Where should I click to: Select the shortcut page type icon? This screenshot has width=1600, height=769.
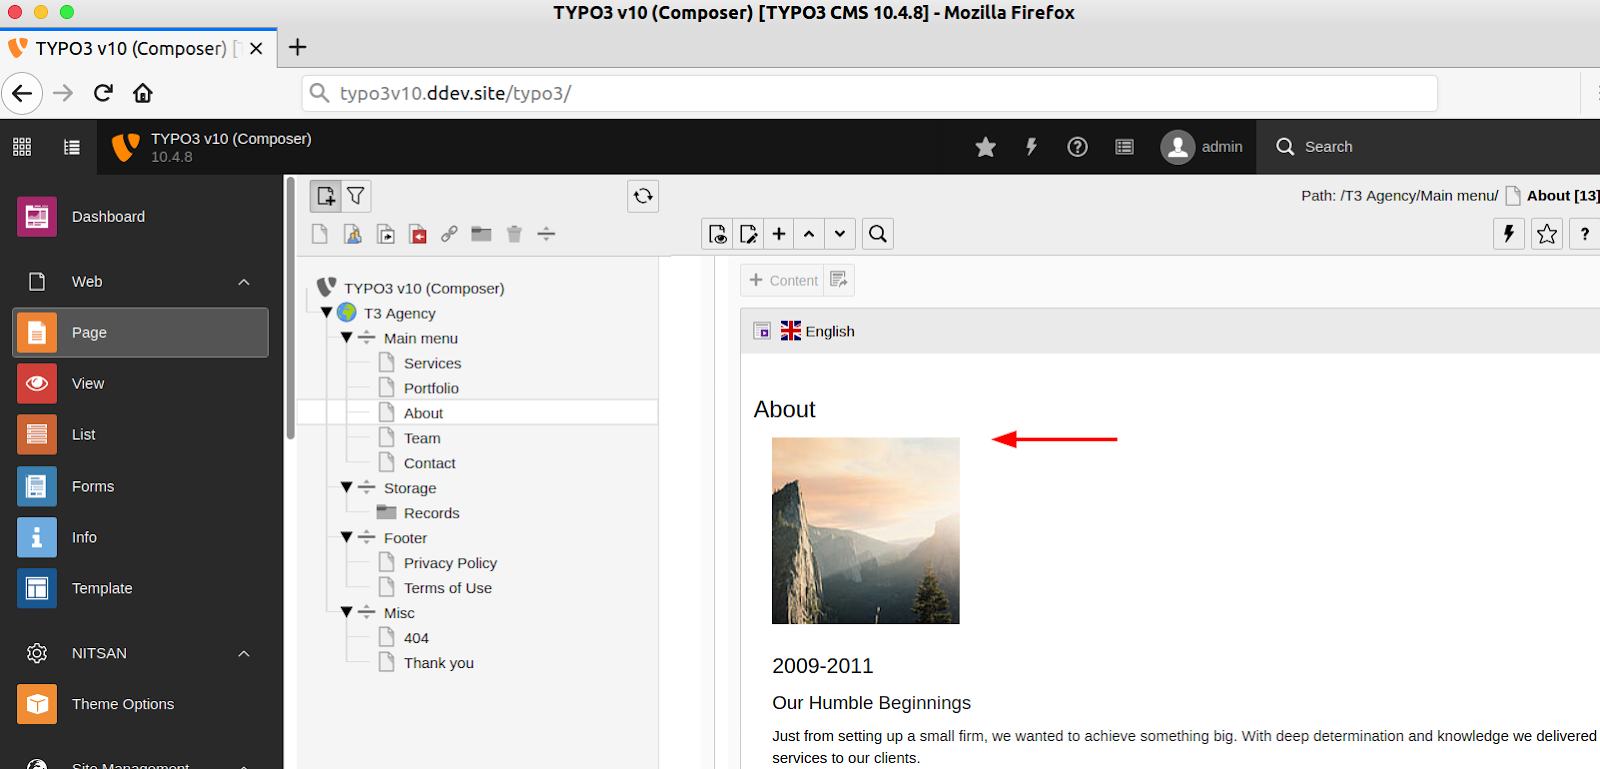pyautogui.click(x=386, y=234)
